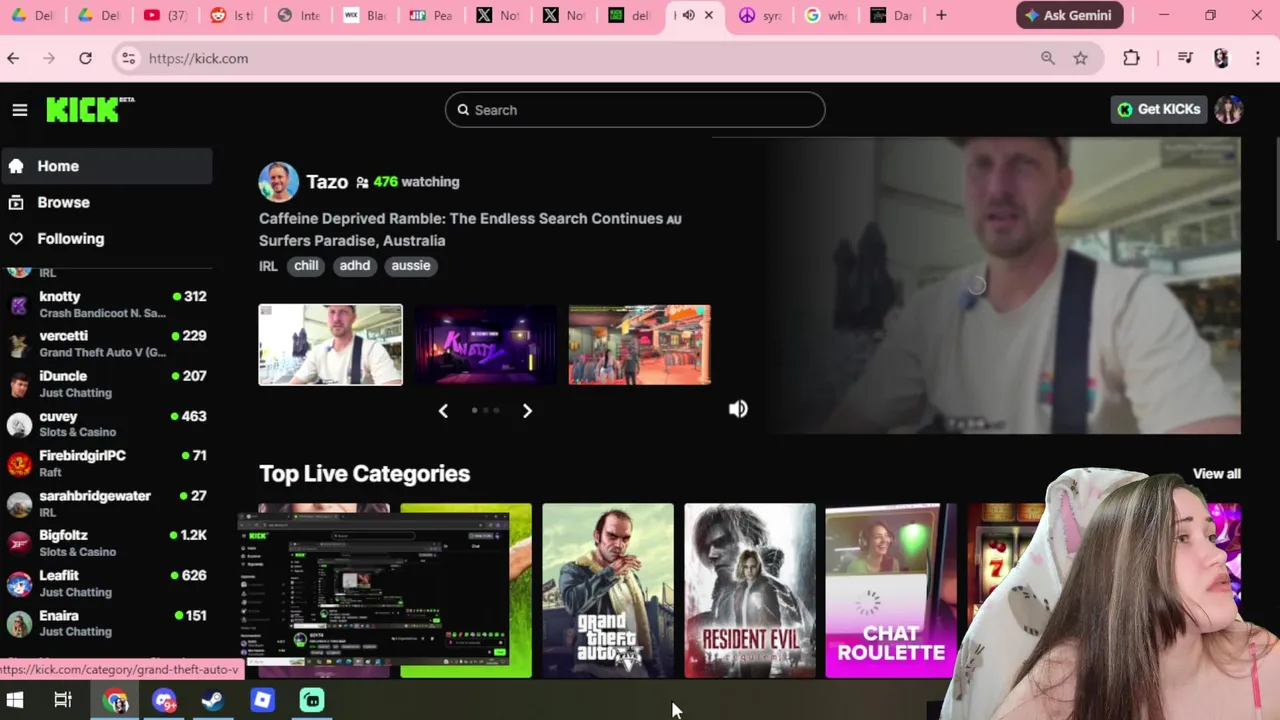Bookmark this page with star icon
Image resolution: width=1280 pixels, height=720 pixels.
click(x=1081, y=58)
